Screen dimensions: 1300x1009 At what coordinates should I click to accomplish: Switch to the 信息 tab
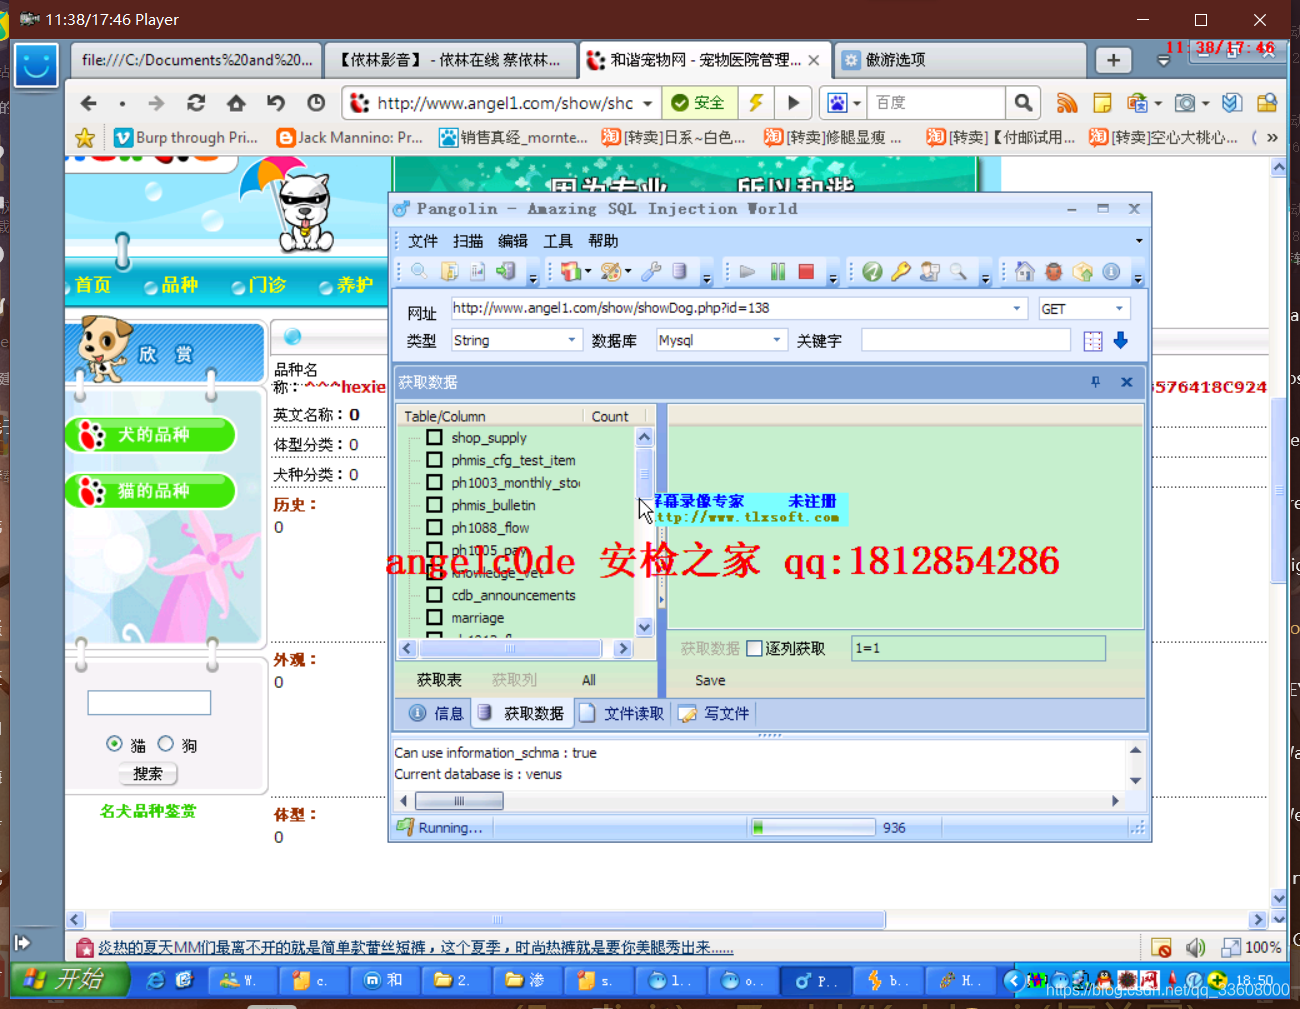tap(436, 713)
